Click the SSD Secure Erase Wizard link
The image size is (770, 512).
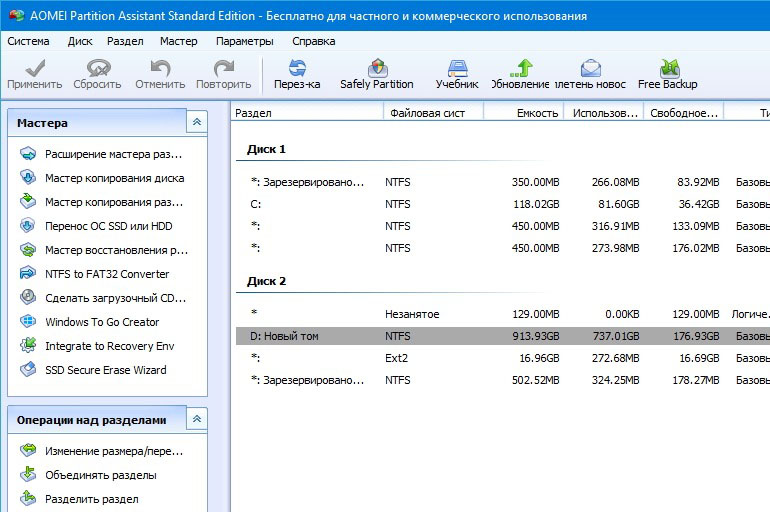[x=106, y=370]
